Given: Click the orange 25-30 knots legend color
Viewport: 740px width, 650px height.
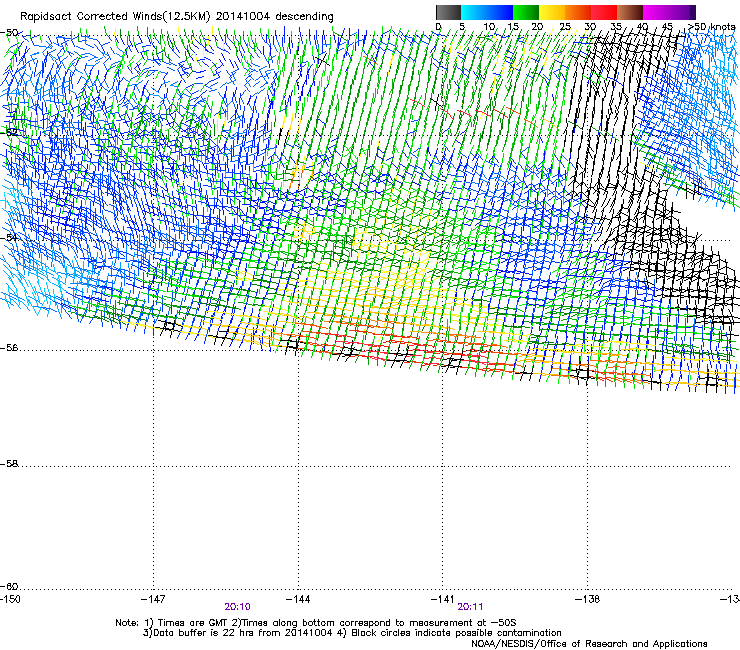Looking at the screenshot, I should pyautogui.click(x=578, y=12).
